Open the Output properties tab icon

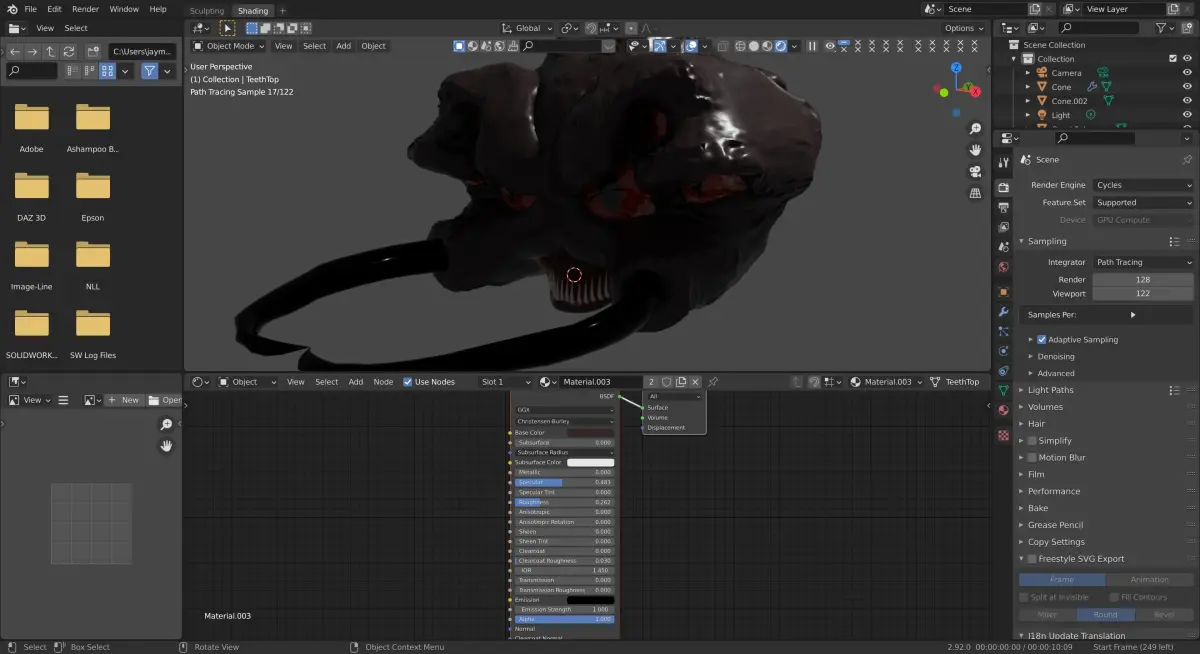click(1003, 208)
